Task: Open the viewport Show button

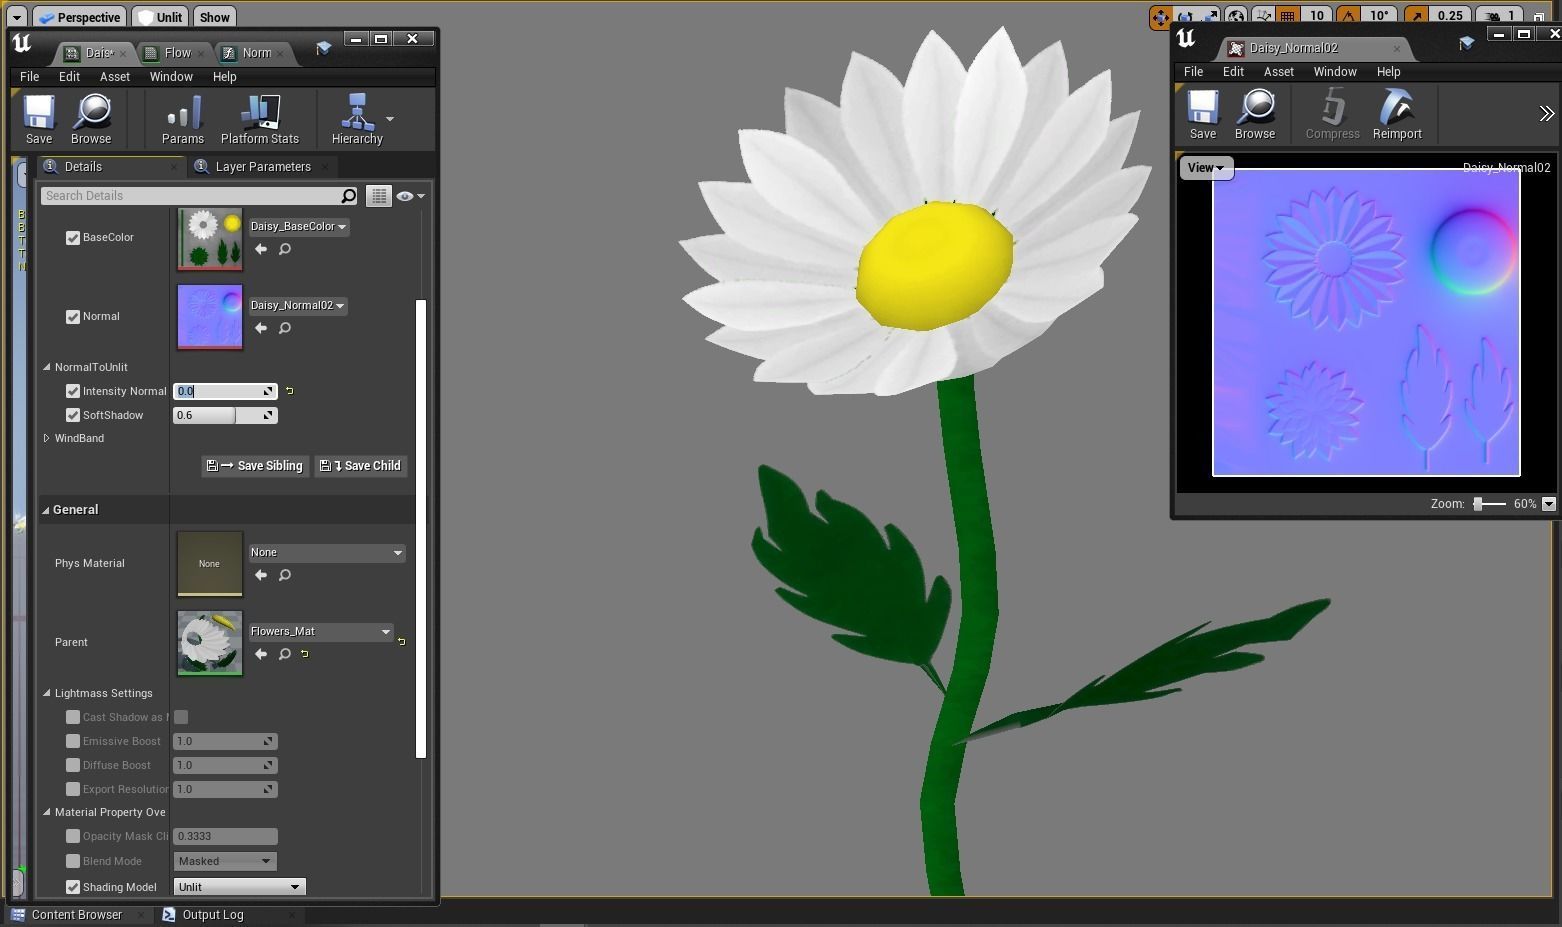Action: coord(214,17)
